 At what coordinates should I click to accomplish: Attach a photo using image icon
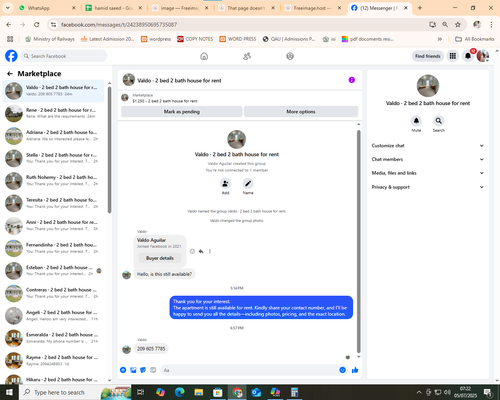133,370
